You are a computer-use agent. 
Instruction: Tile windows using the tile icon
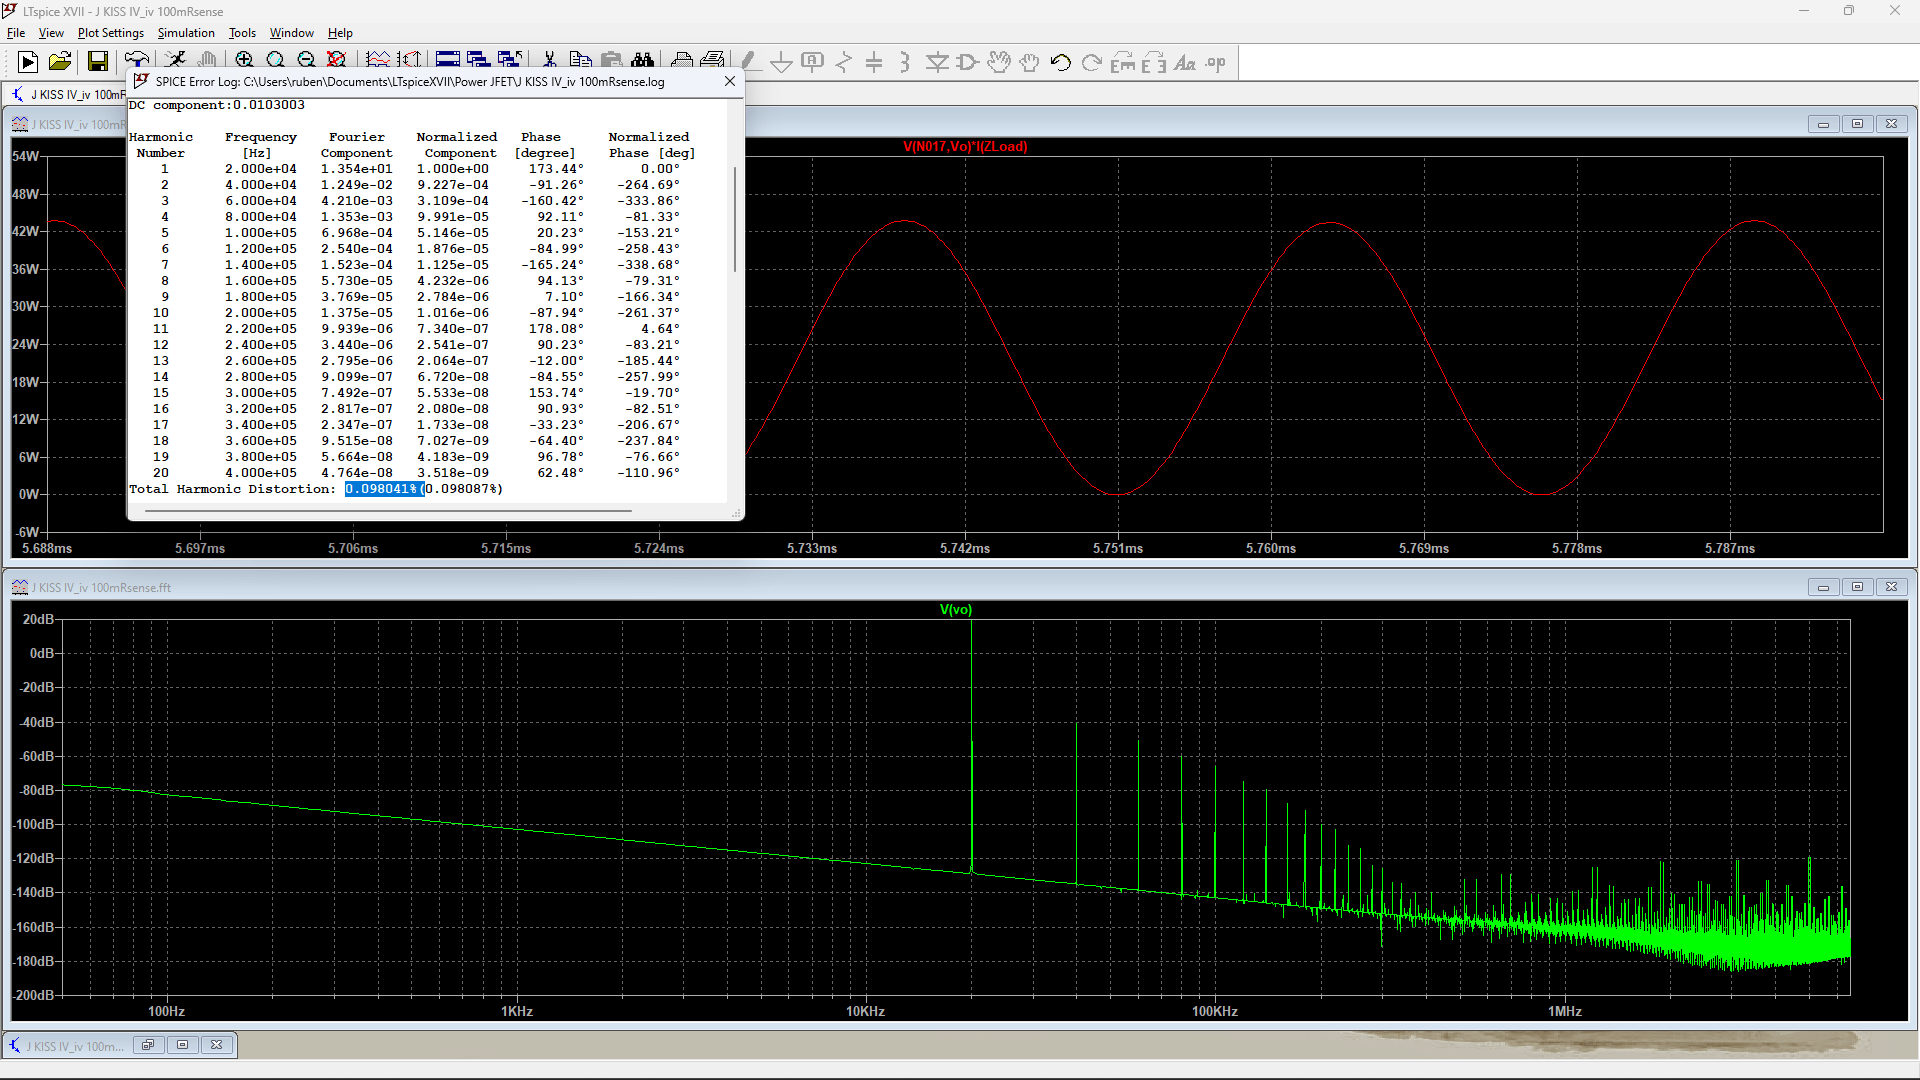448,59
